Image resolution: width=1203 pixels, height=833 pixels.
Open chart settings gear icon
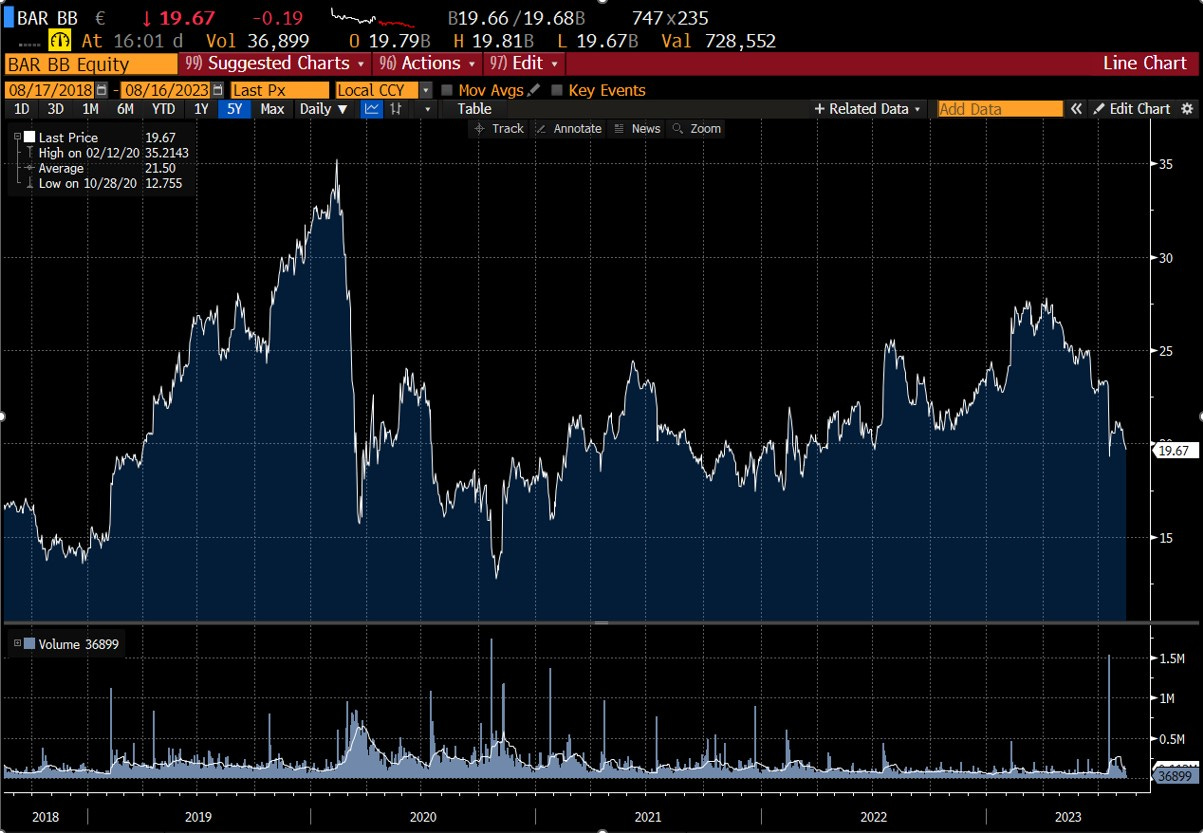pyautogui.click(x=1188, y=109)
